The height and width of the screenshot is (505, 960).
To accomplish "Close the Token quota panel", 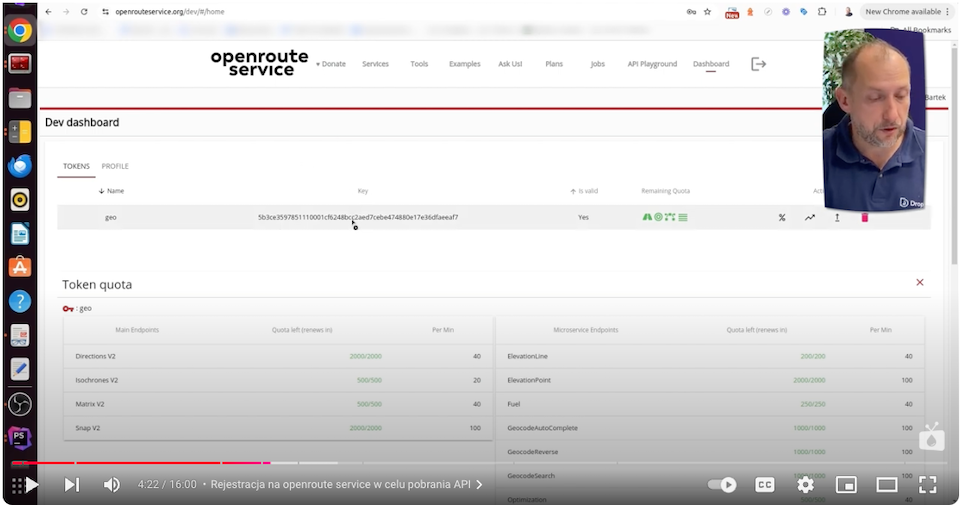I will point(920,282).
